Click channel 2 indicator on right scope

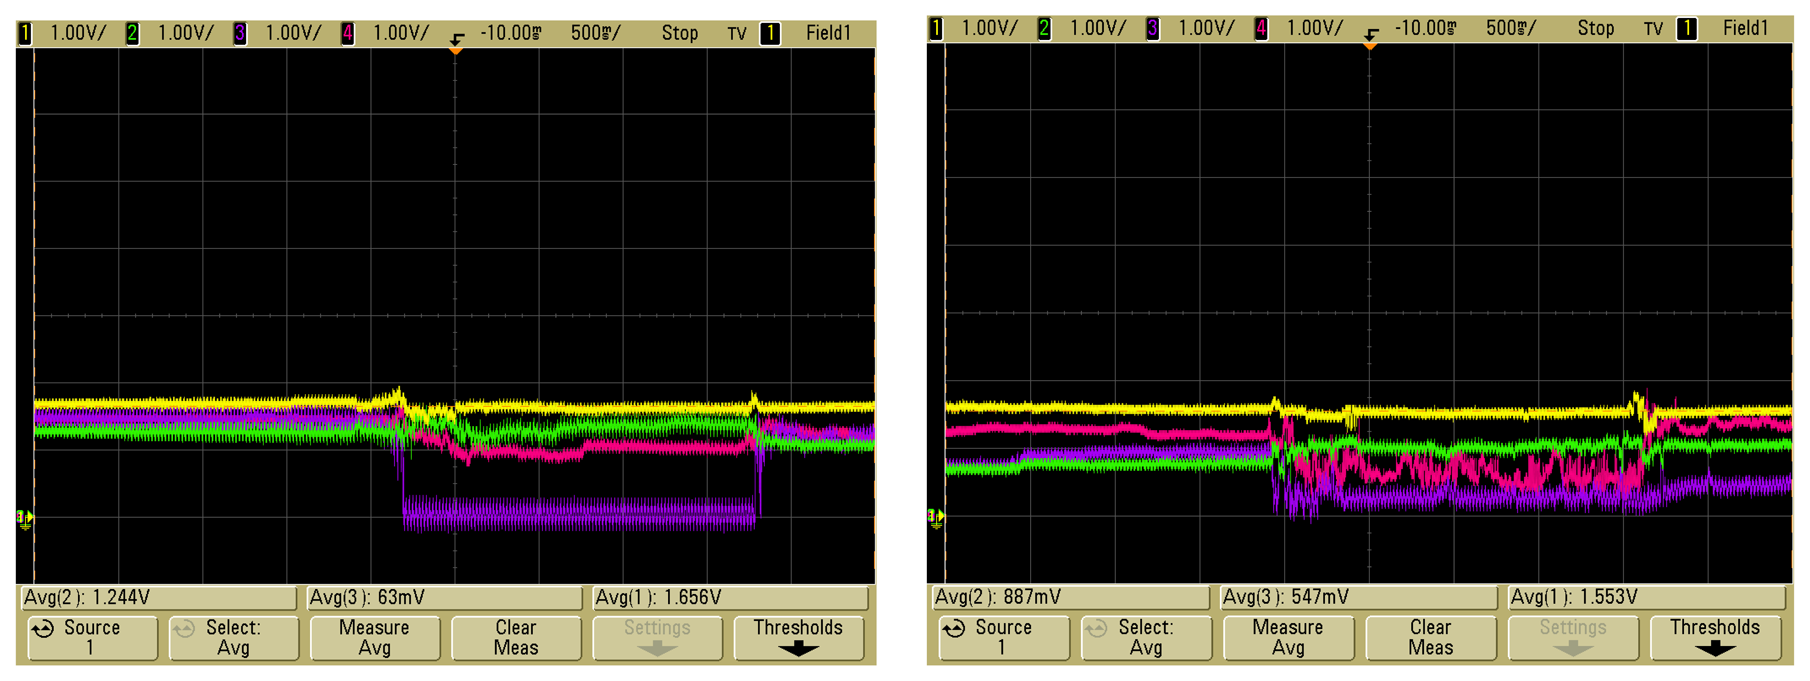pyautogui.click(x=1044, y=28)
